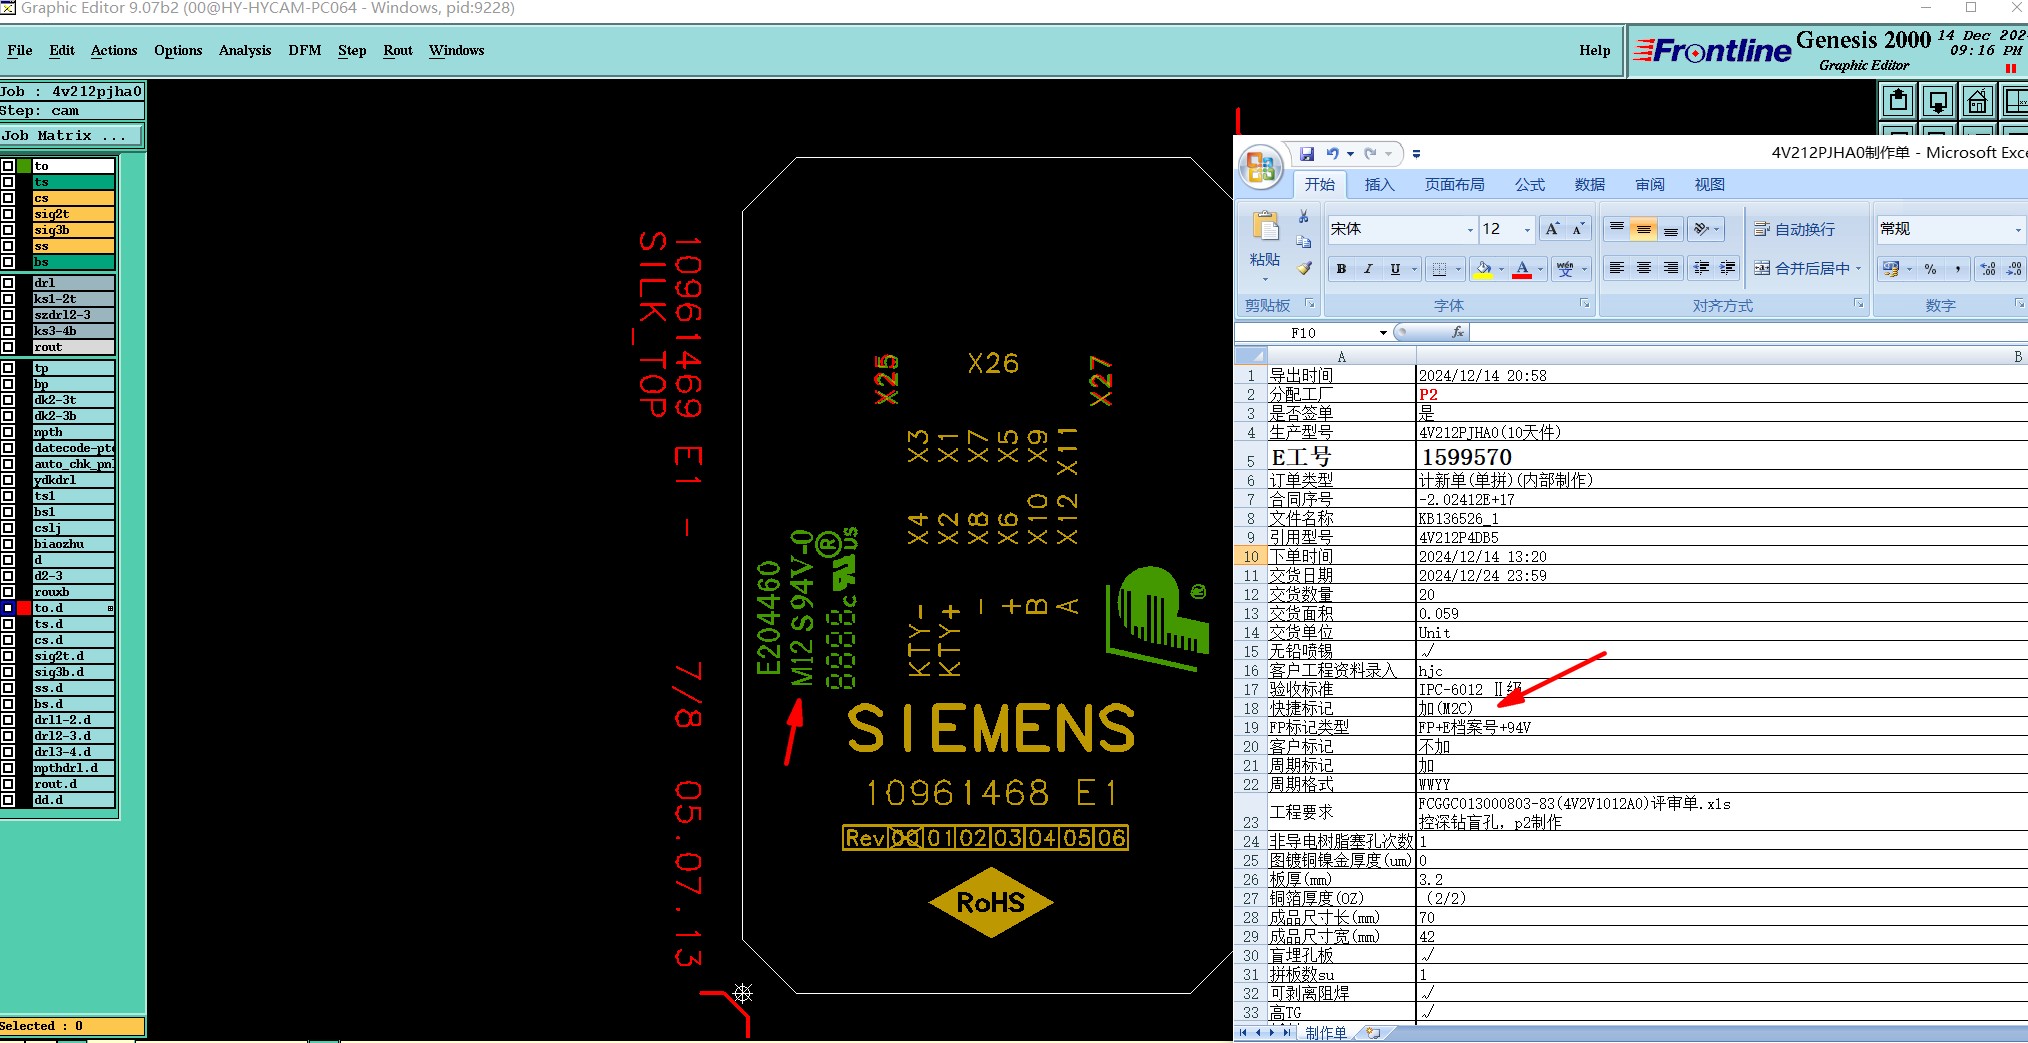2028x1043 pixels.
Task: Increase font size in Excel
Action: tap(1552, 229)
